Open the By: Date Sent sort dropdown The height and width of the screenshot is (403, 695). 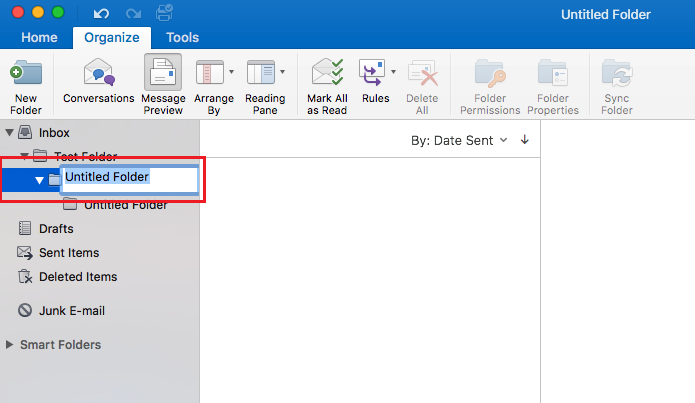(x=459, y=141)
